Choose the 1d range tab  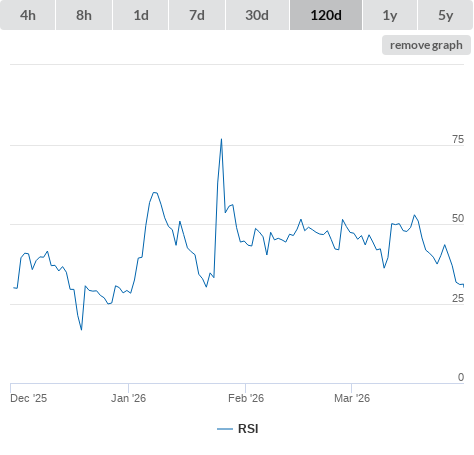141,15
